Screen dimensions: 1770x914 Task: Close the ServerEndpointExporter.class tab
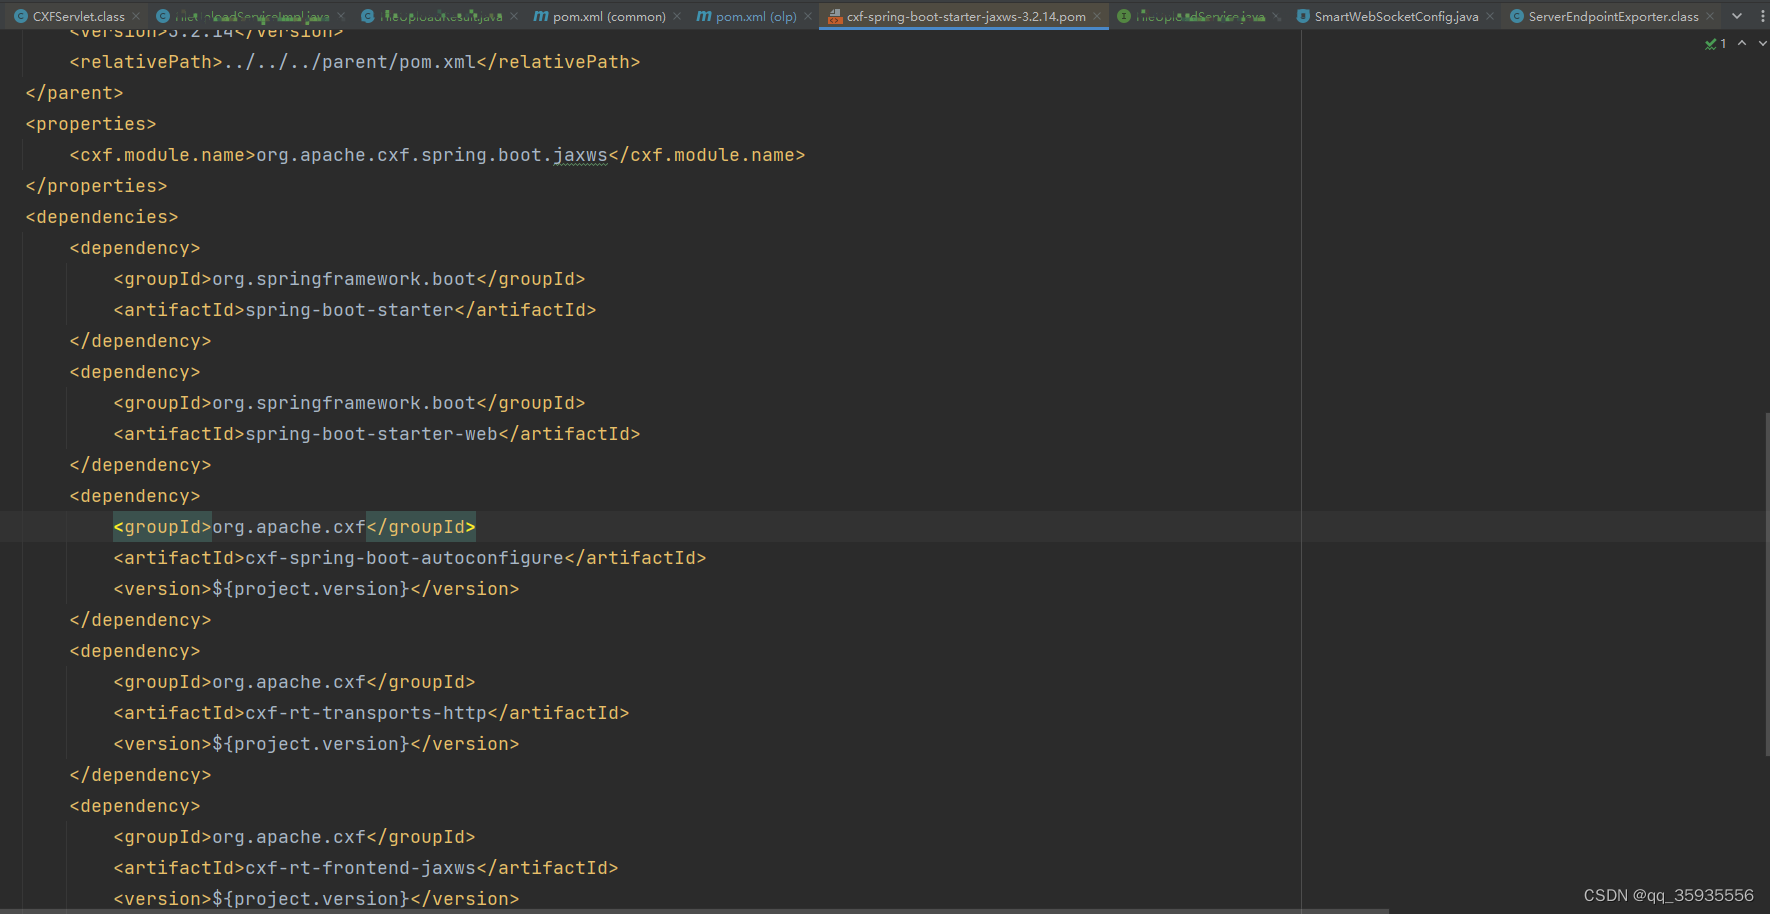[x=1711, y=16]
